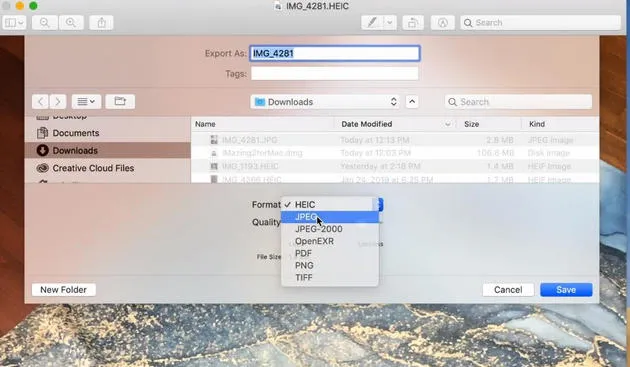The height and width of the screenshot is (367, 630).
Task: Choose JPEG-2000 from the Format menu
Action: click(x=329, y=229)
